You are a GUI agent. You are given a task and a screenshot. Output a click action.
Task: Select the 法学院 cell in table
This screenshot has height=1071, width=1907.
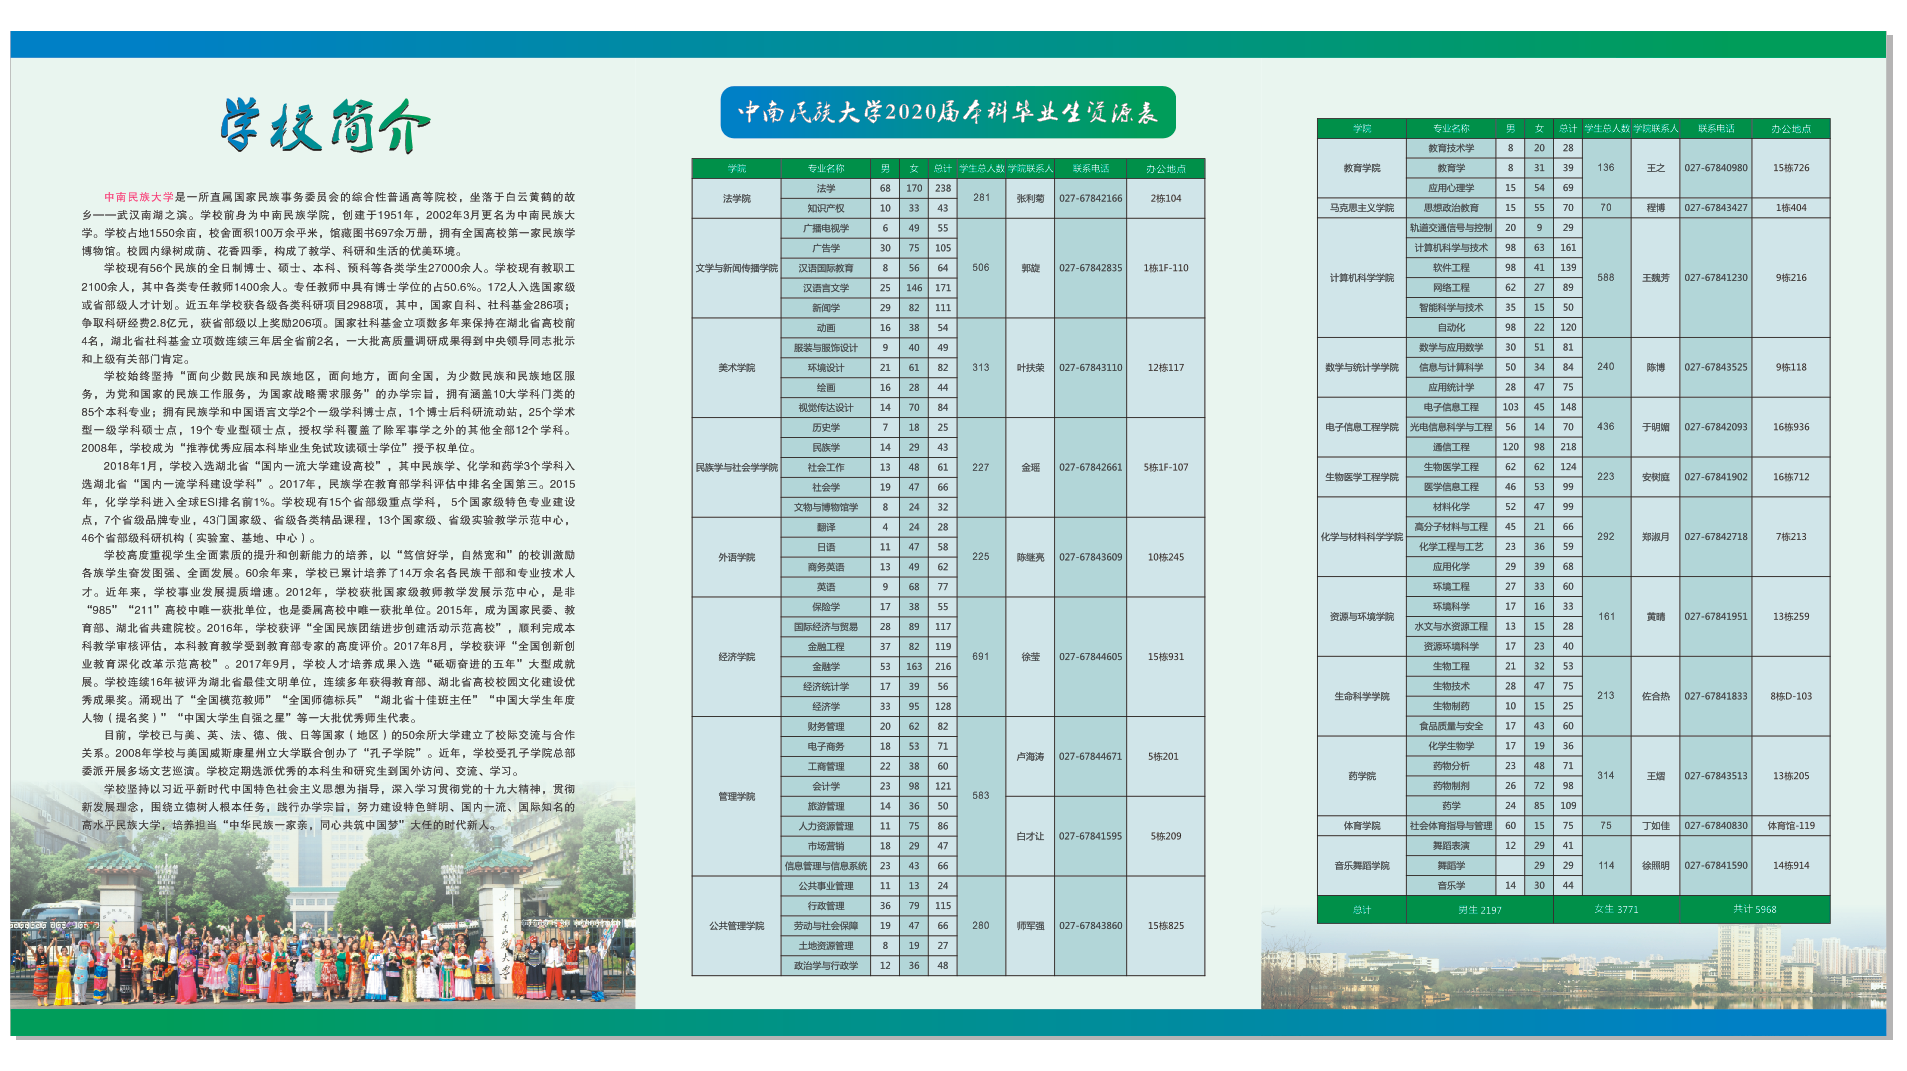point(736,198)
